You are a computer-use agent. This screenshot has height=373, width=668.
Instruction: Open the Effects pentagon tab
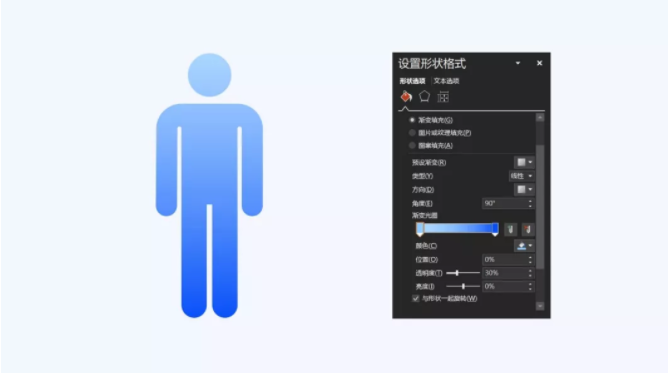click(424, 97)
